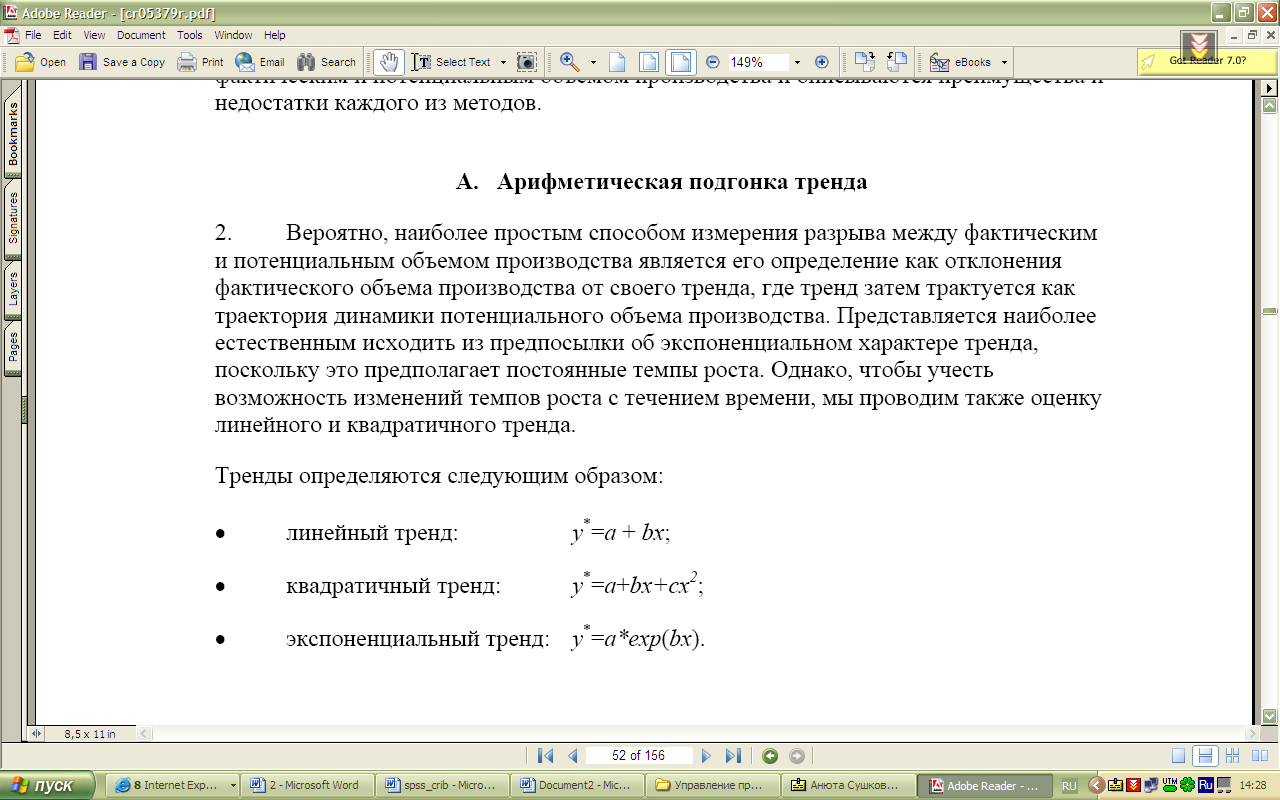Open the Internet Explorer taskbar group
The height and width of the screenshot is (800, 1280).
[x=173, y=785]
